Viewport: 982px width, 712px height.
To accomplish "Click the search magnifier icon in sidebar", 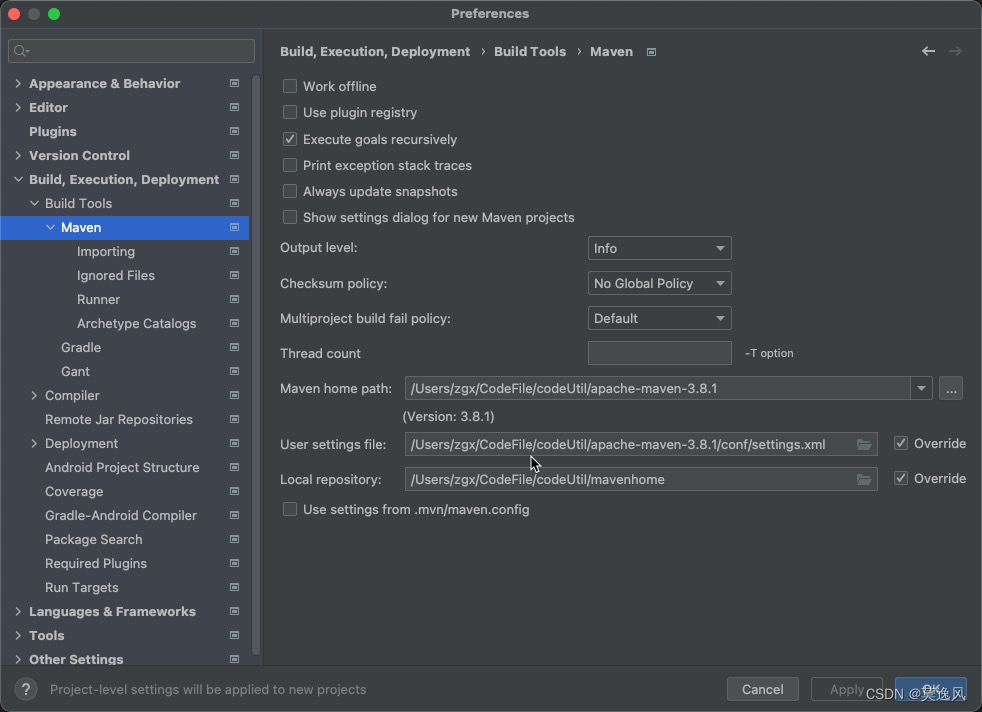I will pos(20,51).
